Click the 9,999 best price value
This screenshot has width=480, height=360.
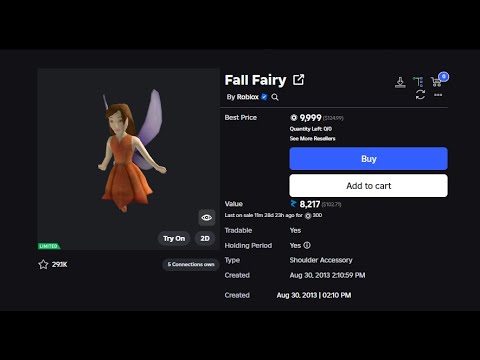310,118
